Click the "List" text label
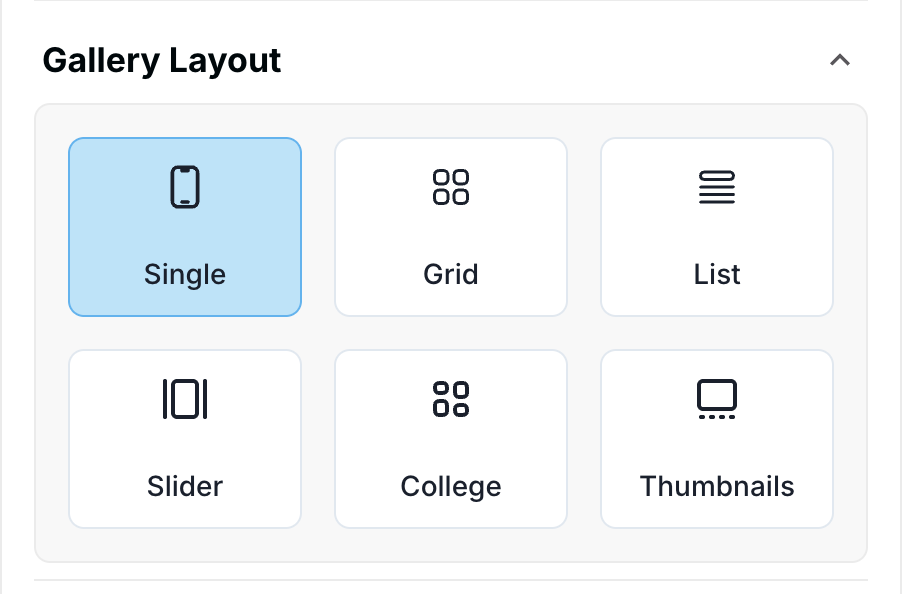The height and width of the screenshot is (594, 906). (717, 274)
